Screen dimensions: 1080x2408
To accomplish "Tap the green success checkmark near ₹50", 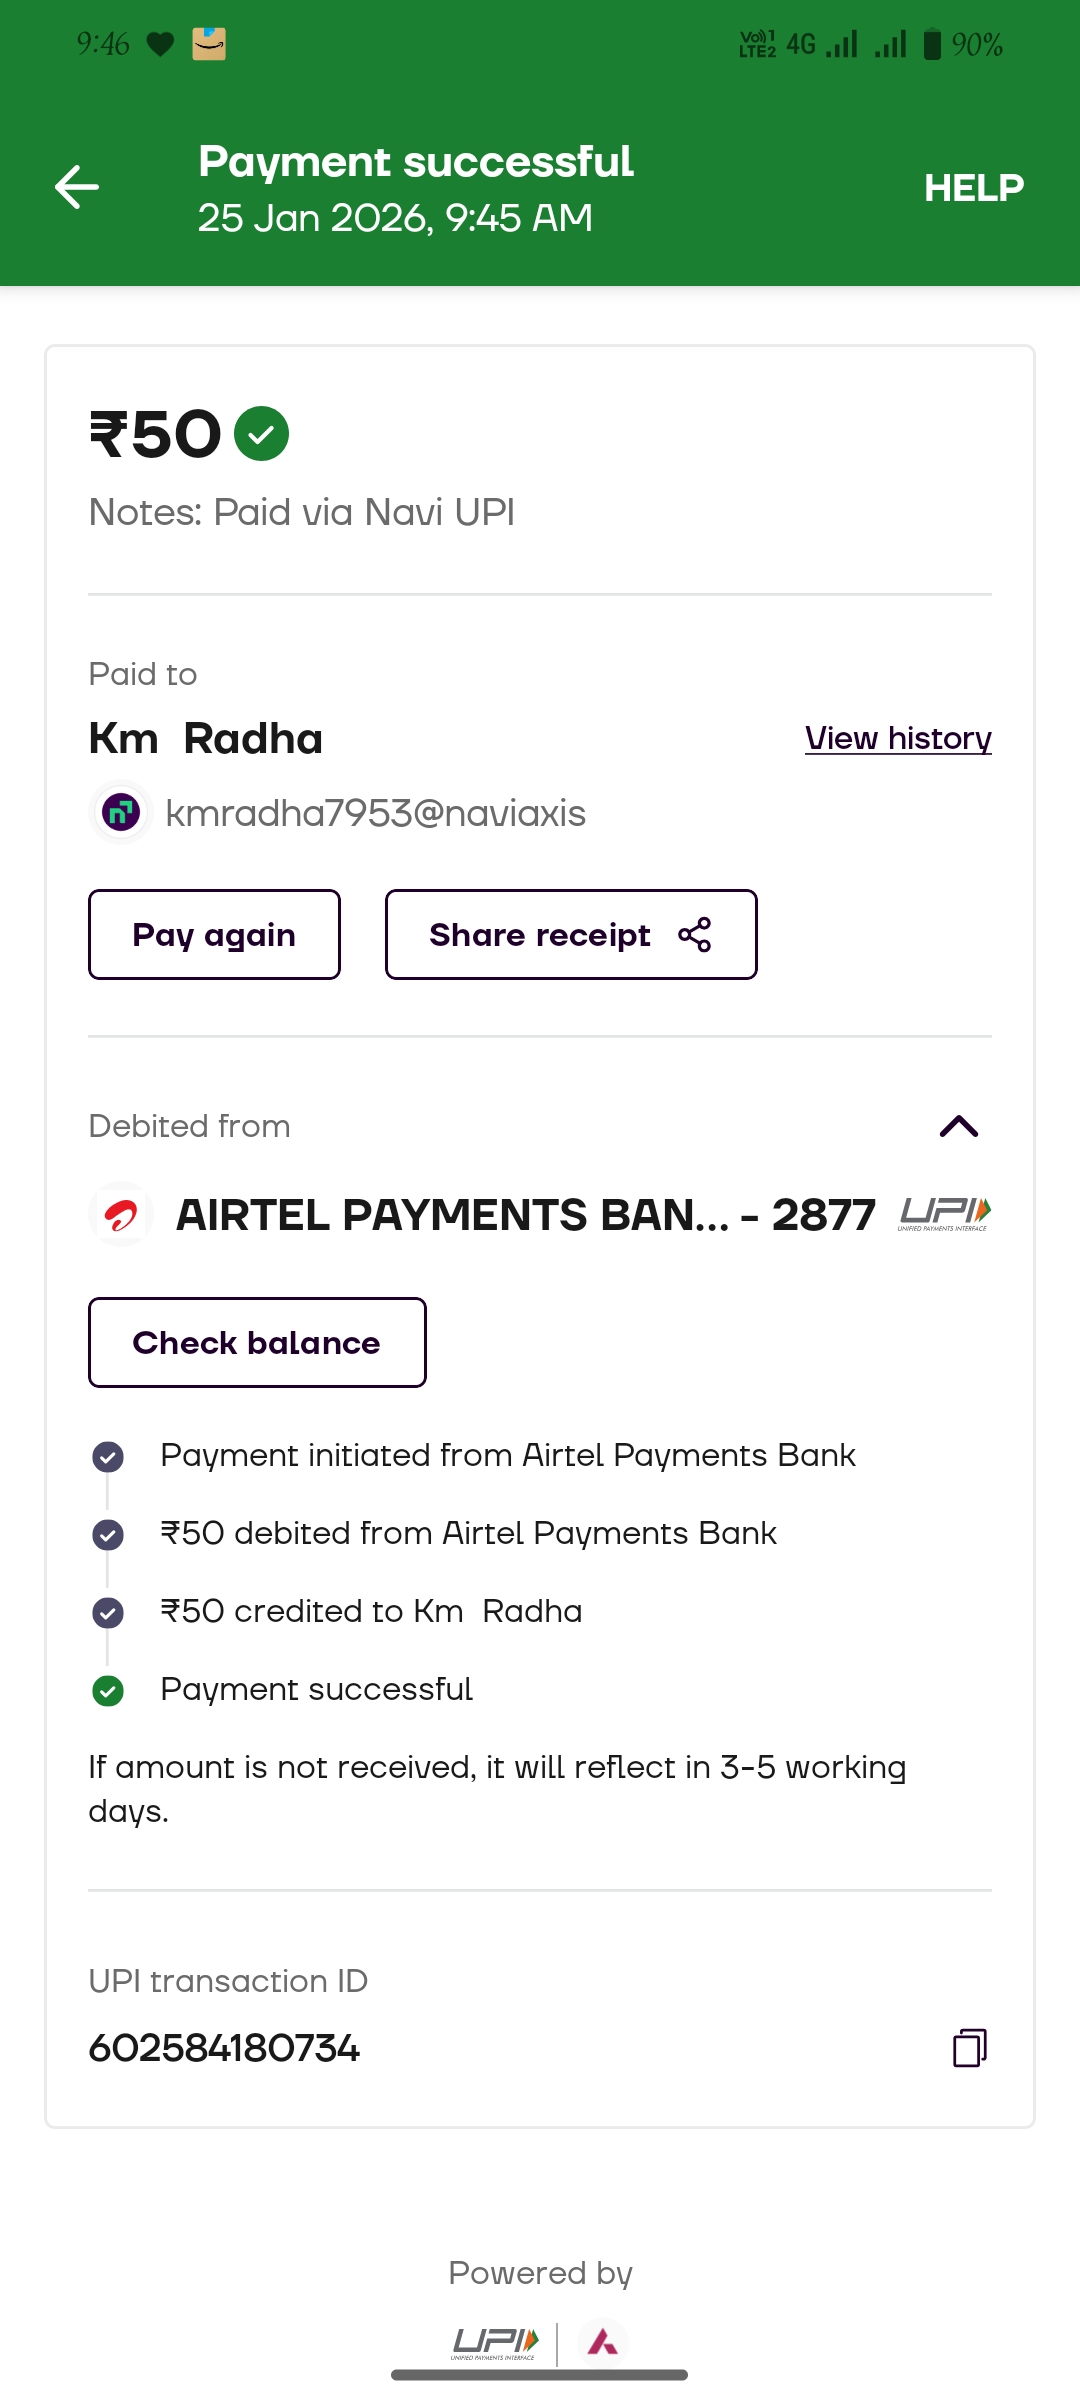I will pyautogui.click(x=261, y=434).
